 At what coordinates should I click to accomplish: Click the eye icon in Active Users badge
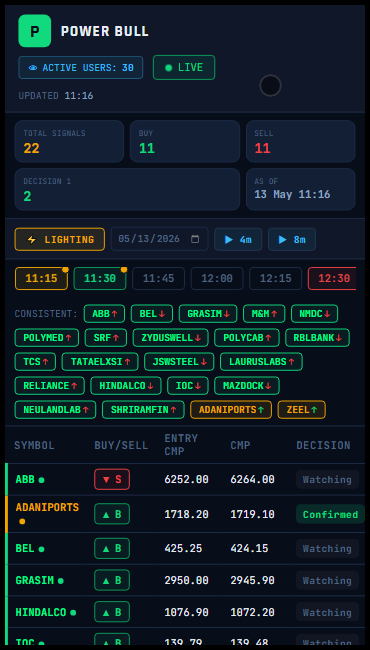click(x=33, y=68)
